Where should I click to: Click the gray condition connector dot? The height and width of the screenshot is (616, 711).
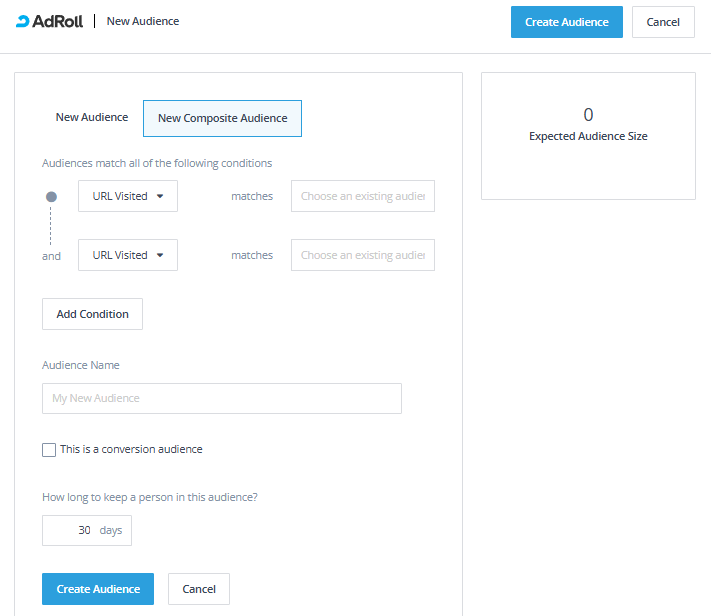(x=51, y=197)
